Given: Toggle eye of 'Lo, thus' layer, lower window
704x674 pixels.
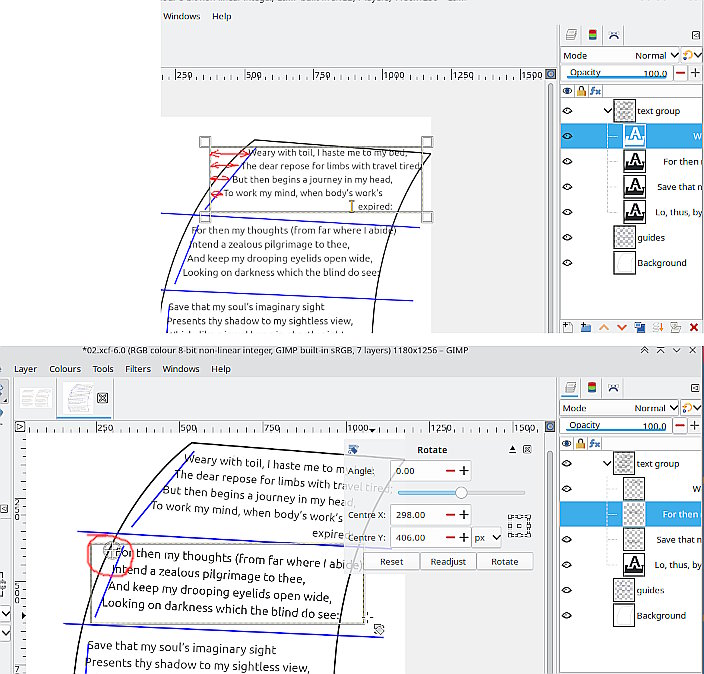Looking at the screenshot, I should (x=567, y=565).
